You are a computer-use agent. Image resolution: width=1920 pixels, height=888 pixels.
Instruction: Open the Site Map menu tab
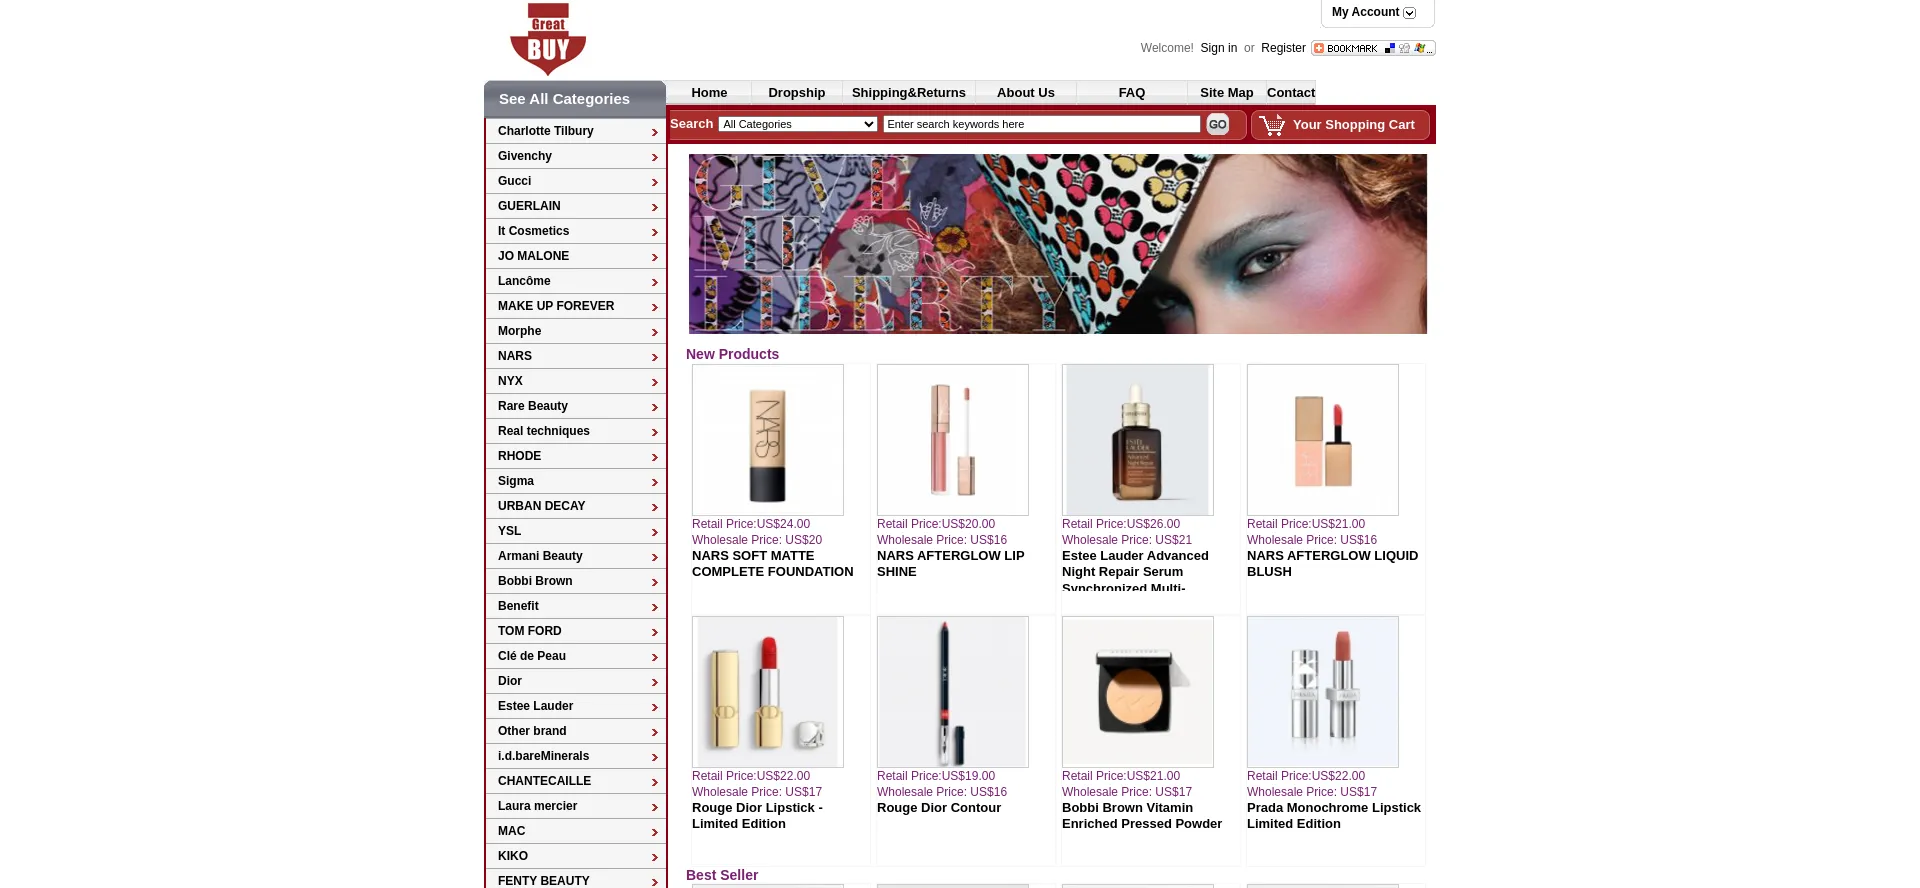click(x=1227, y=92)
